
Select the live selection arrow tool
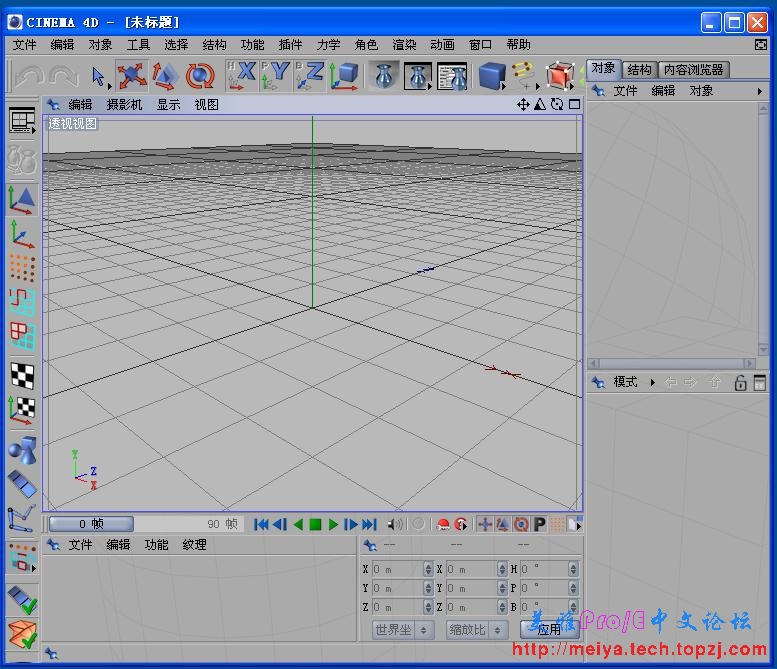[99, 76]
